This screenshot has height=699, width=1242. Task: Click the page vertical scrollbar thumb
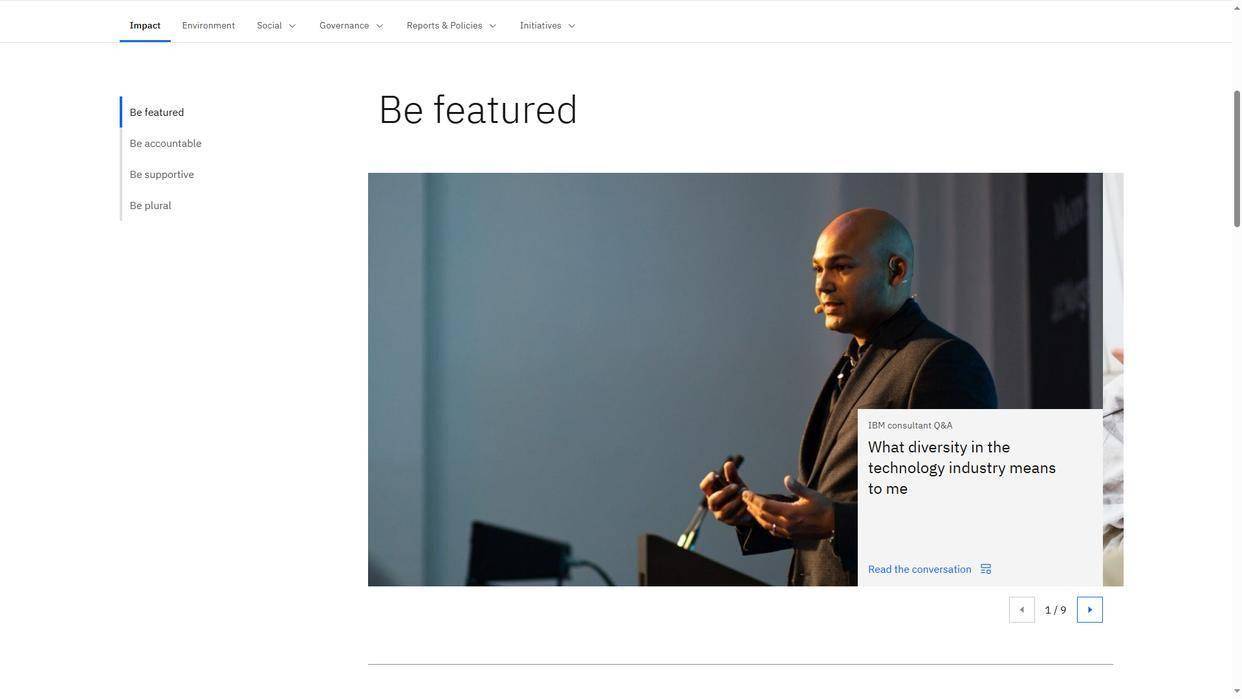tap(1236, 160)
